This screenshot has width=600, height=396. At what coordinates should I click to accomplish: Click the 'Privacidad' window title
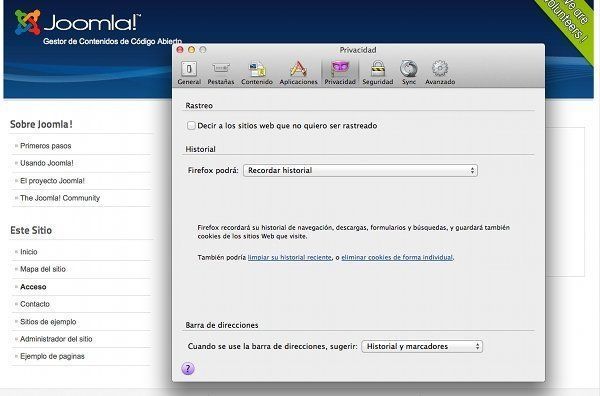point(358,50)
